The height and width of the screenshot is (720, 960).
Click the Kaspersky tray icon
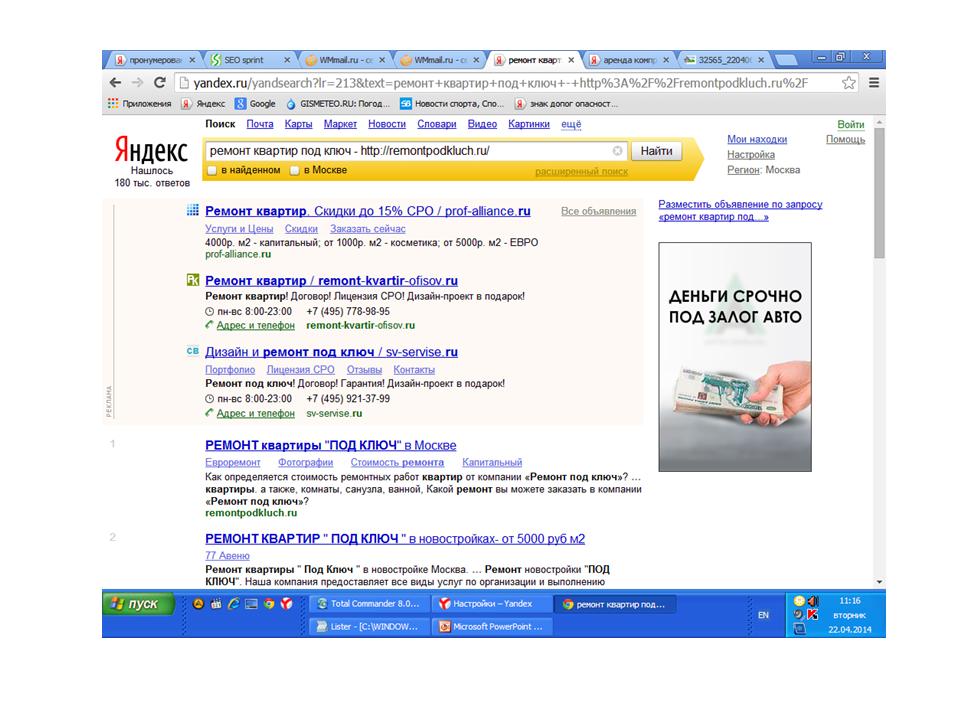(812, 614)
